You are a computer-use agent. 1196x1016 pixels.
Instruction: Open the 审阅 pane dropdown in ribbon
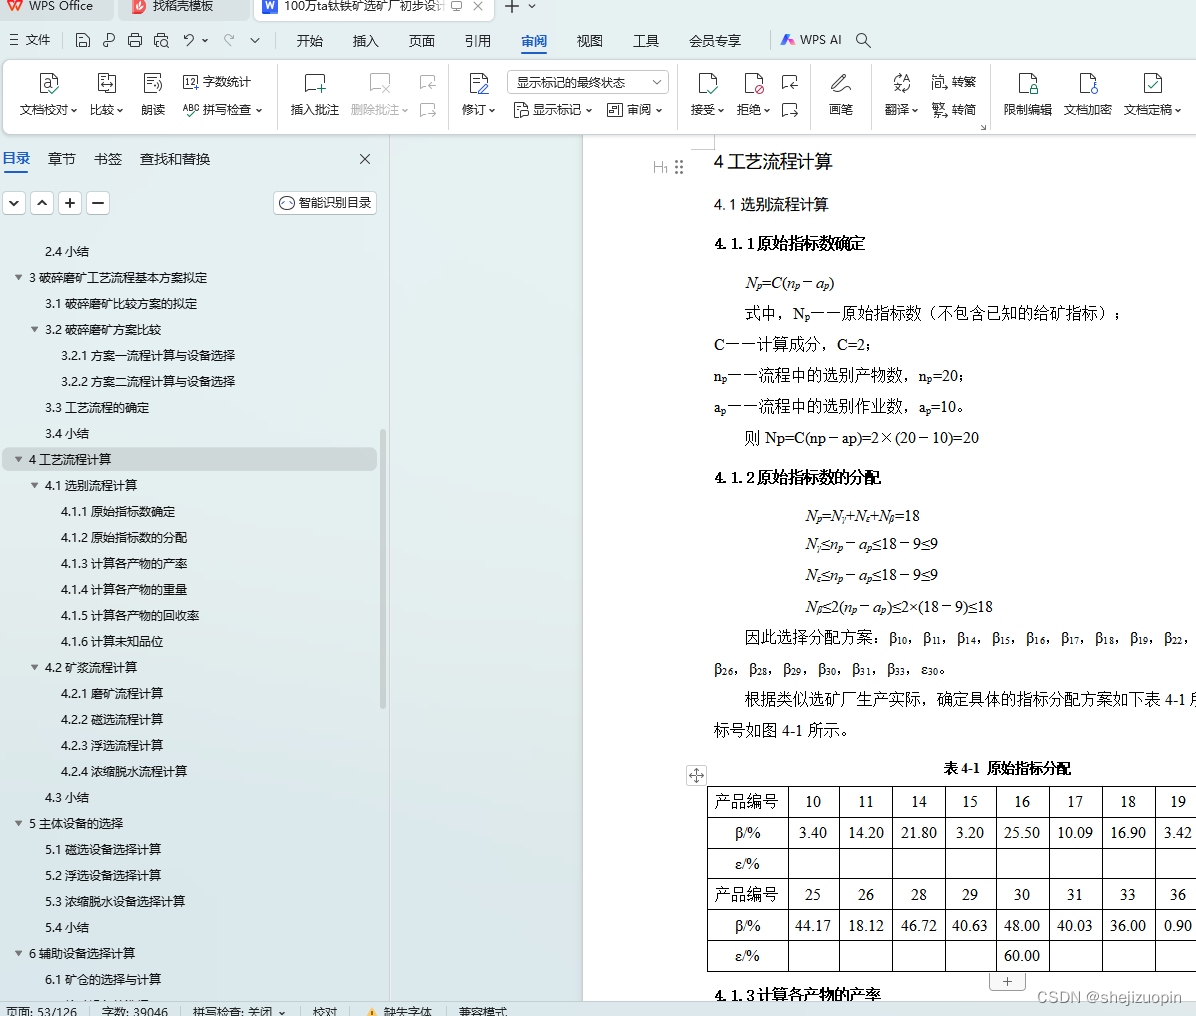click(x=635, y=110)
